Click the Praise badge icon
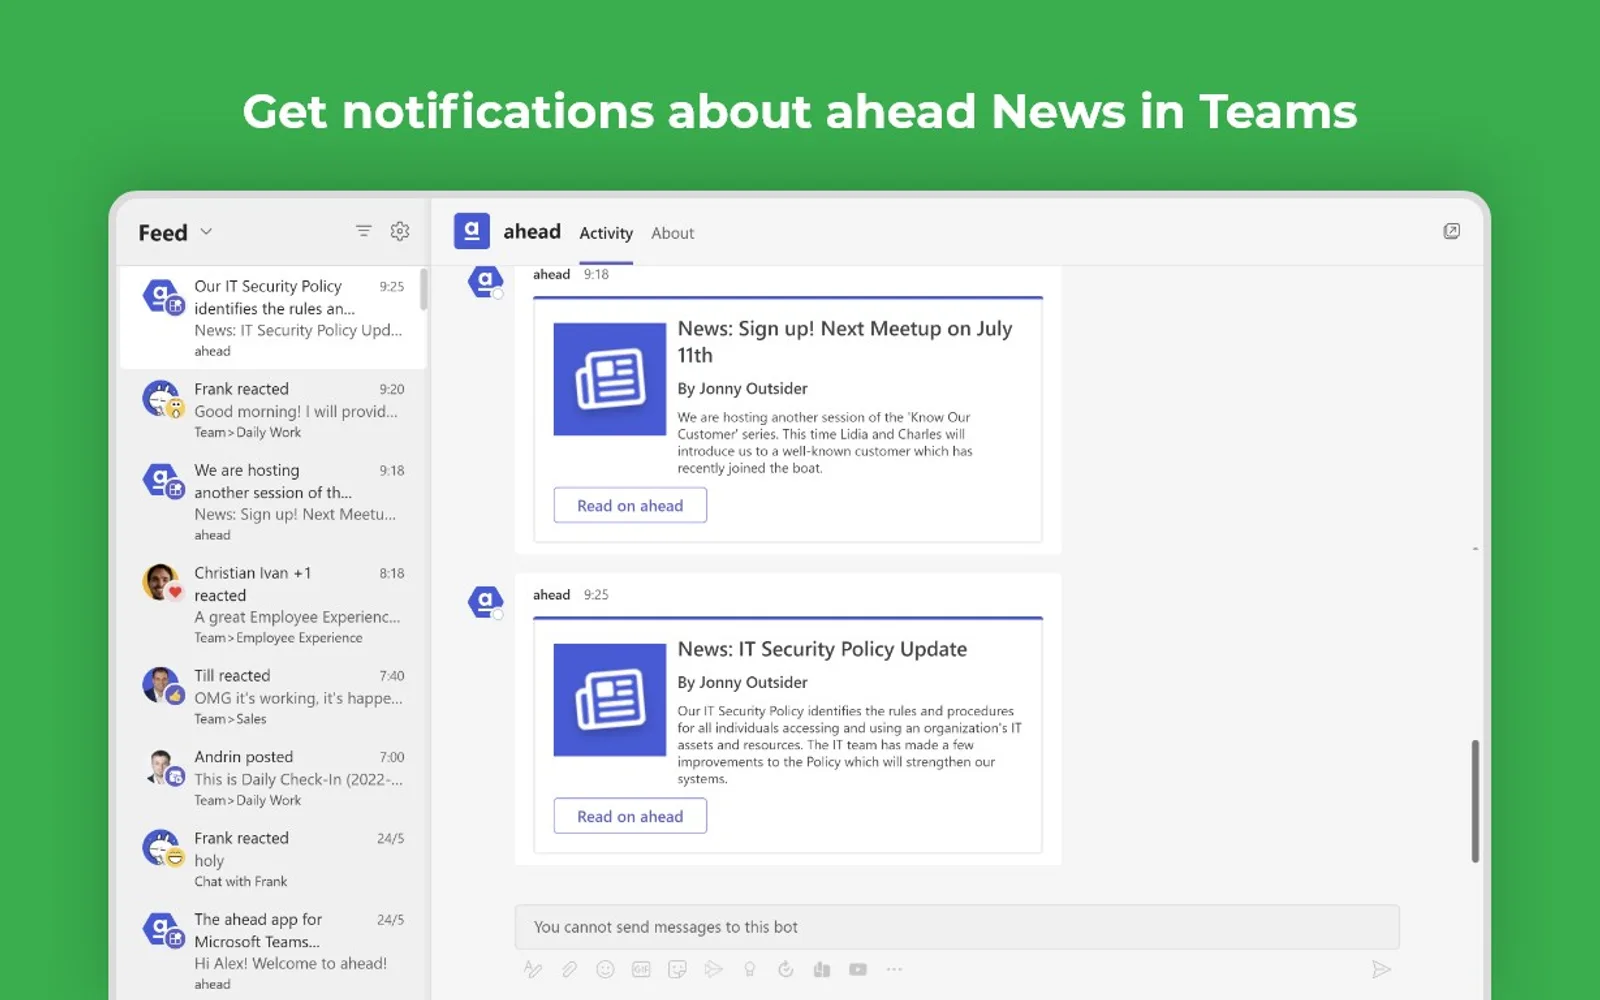Viewport: 1600px width, 1000px height. click(x=749, y=969)
